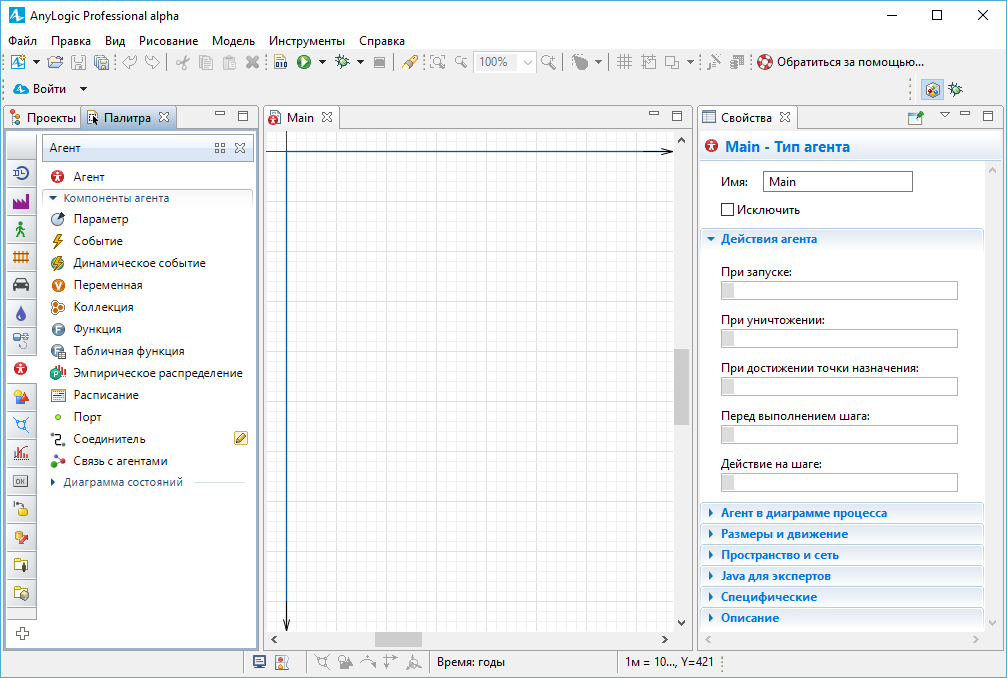Click the canvas horizontal scrollbar thumb
Screen dimensions: 1007x678
tap(398, 639)
